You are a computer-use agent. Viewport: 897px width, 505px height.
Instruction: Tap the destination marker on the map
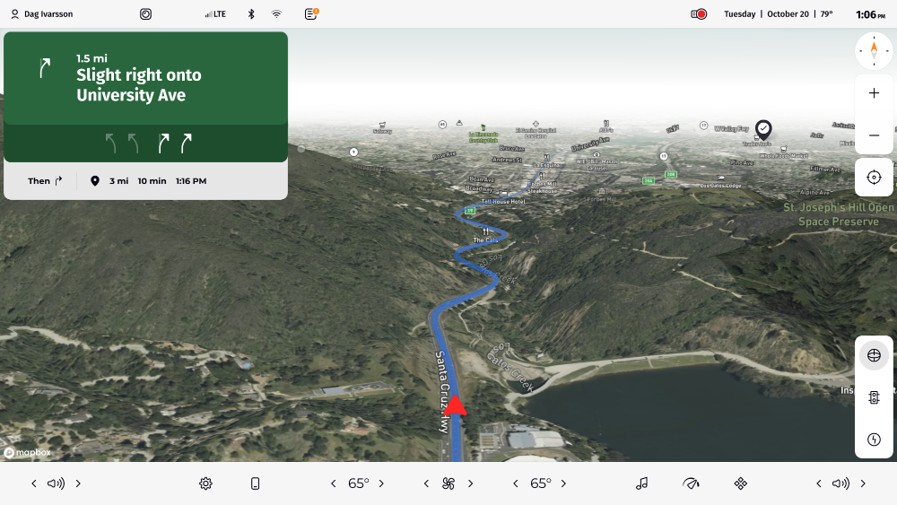[763, 129]
